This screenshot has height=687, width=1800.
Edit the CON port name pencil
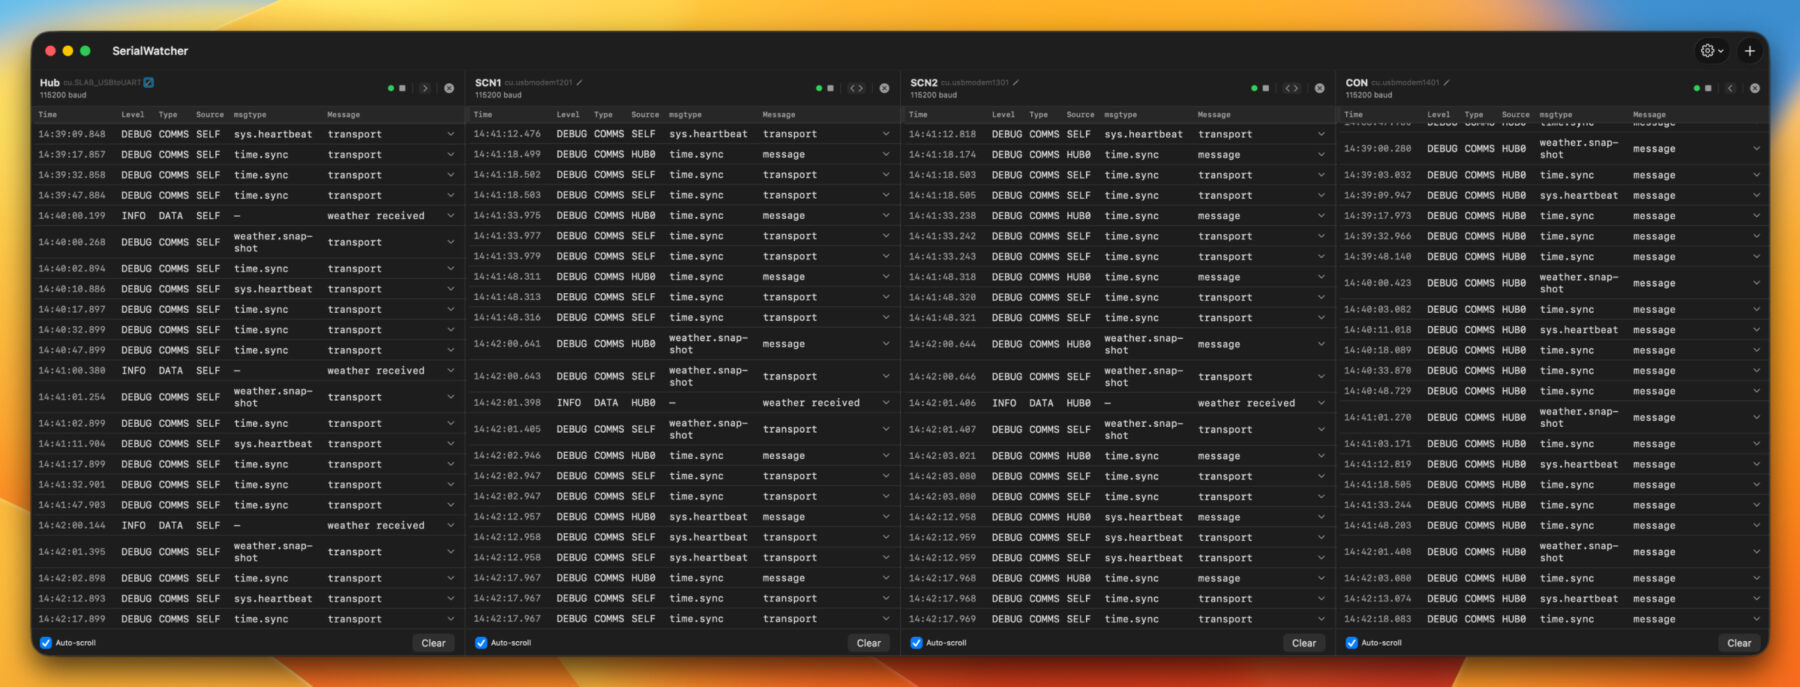(1446, 83)
